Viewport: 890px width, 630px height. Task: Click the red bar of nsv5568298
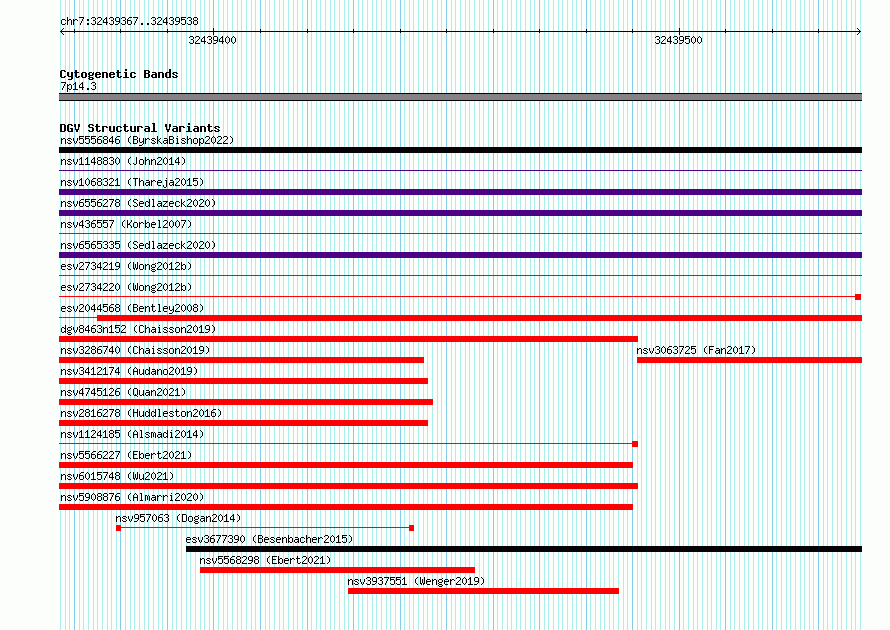pos(337,570)
